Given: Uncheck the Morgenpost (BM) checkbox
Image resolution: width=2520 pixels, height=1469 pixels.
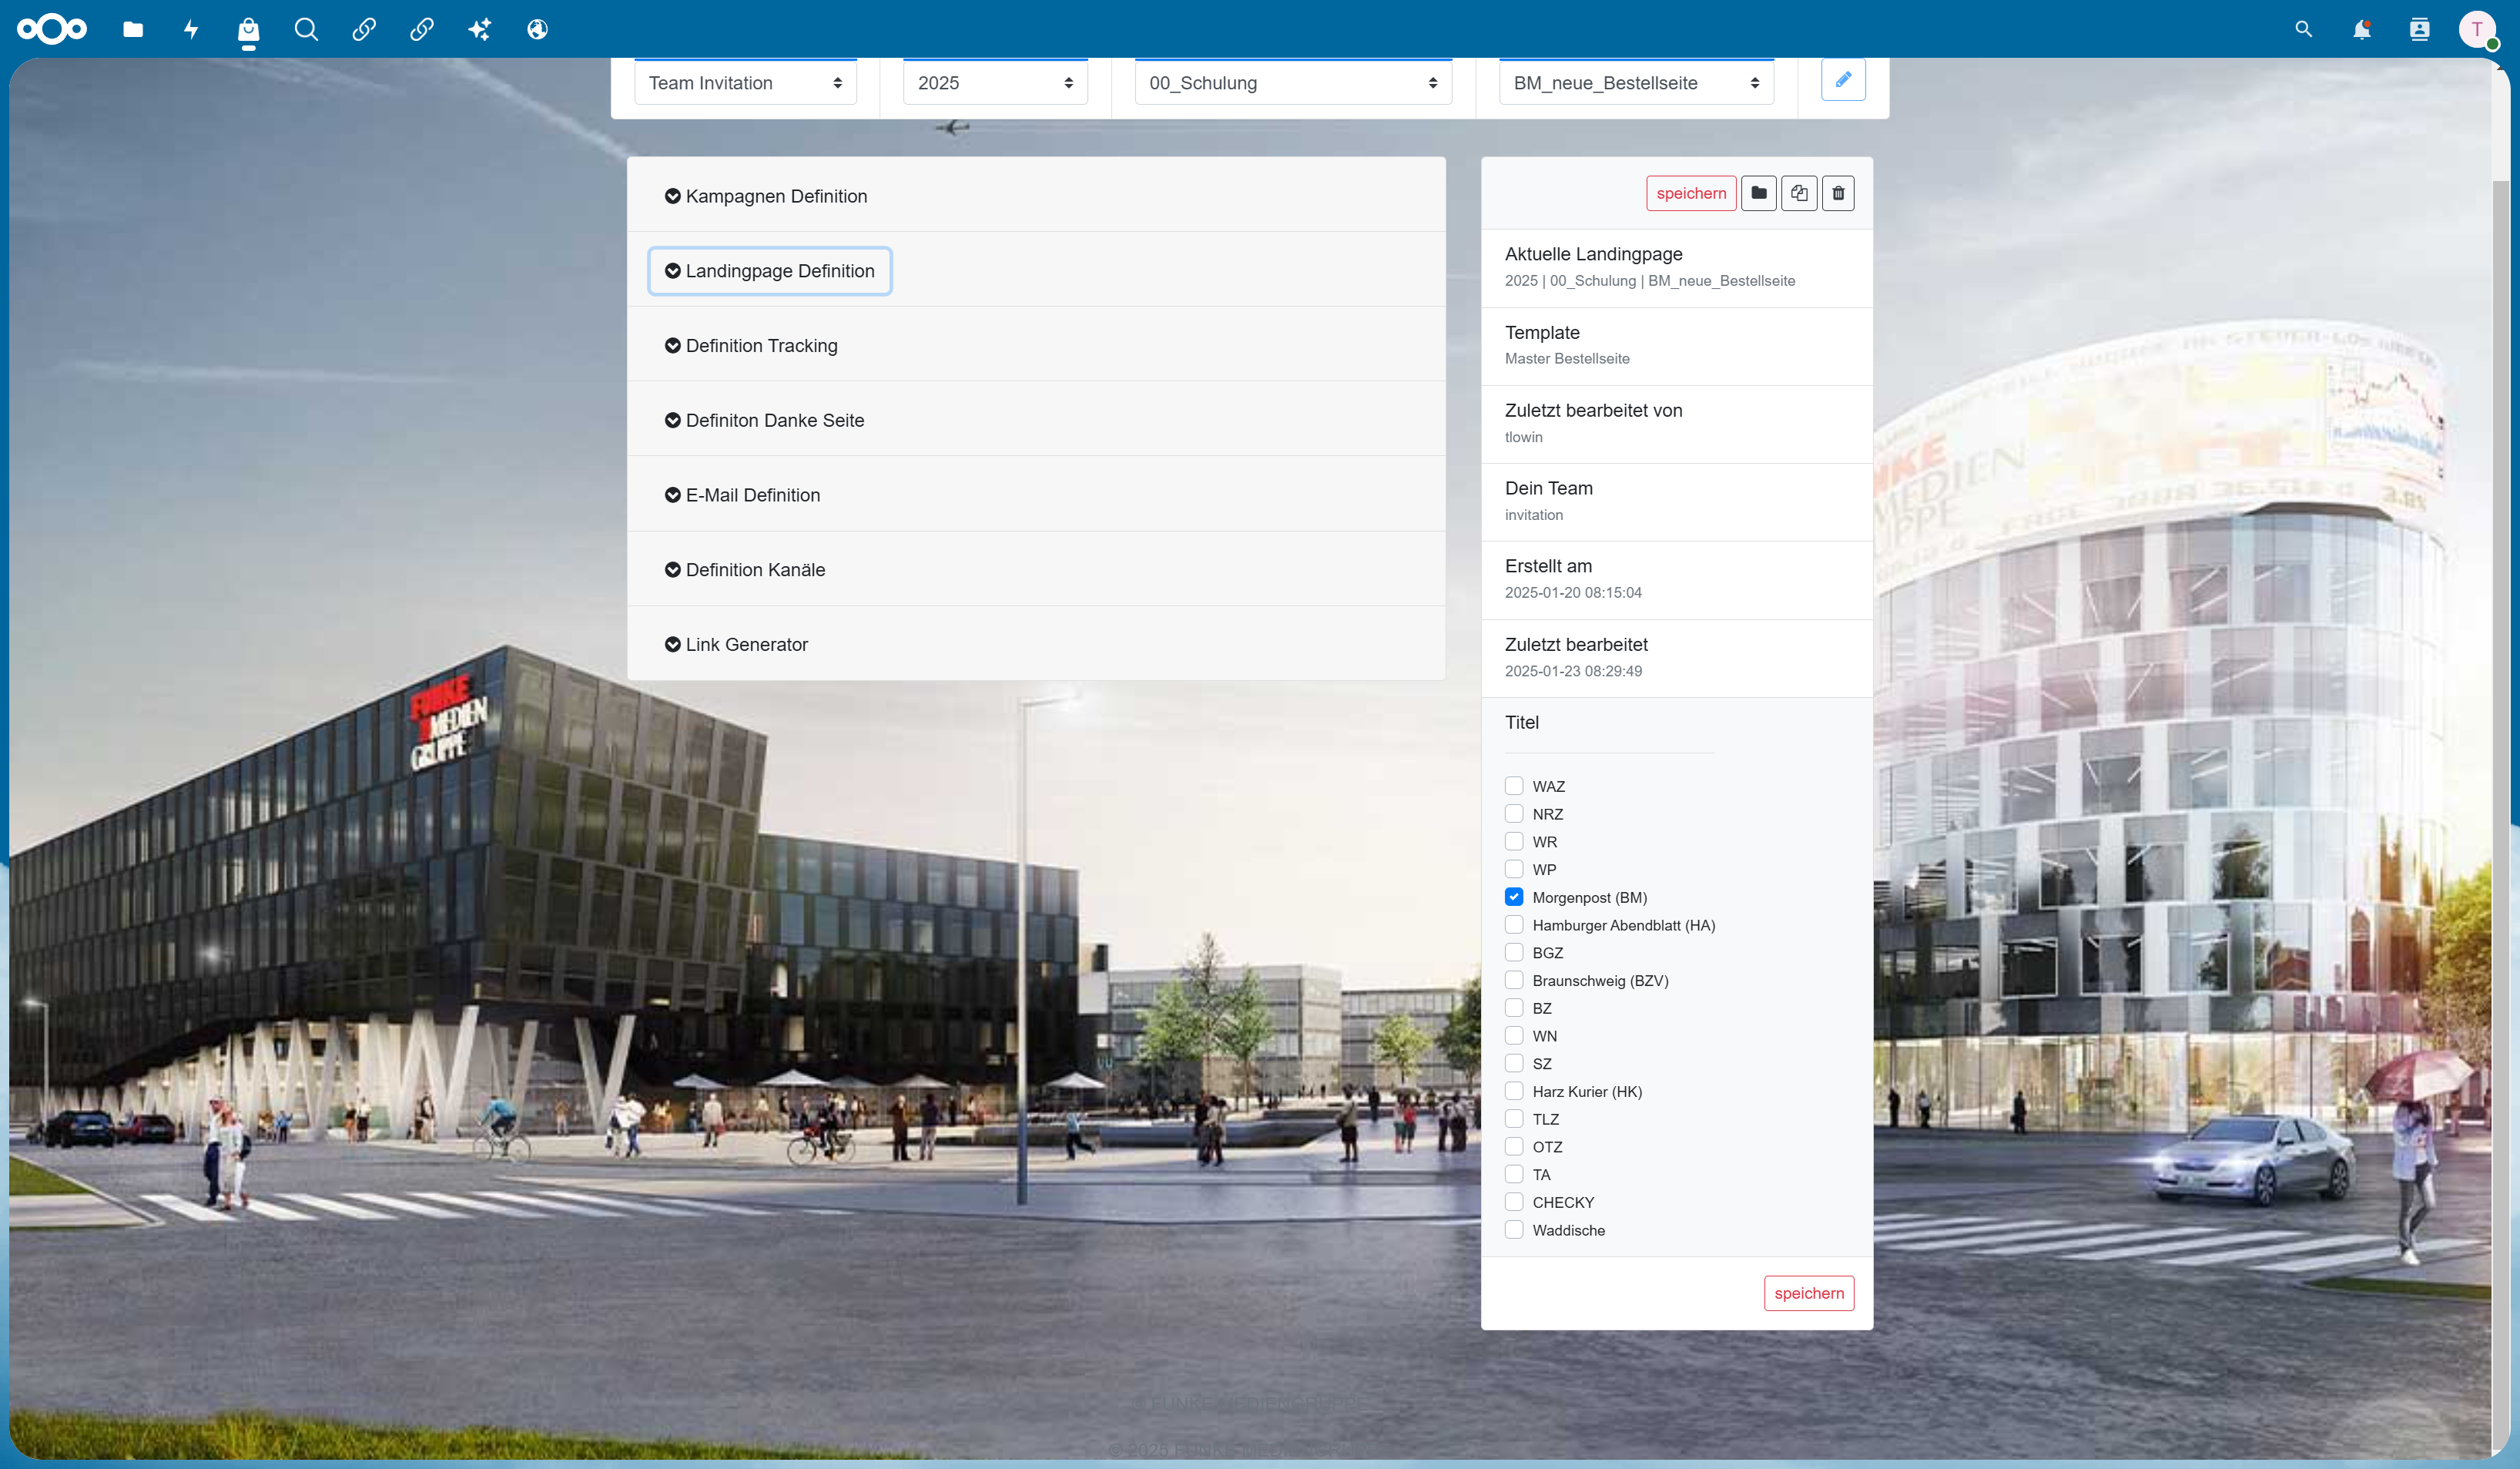Looking at the screenshot, I should (1514, 897).
